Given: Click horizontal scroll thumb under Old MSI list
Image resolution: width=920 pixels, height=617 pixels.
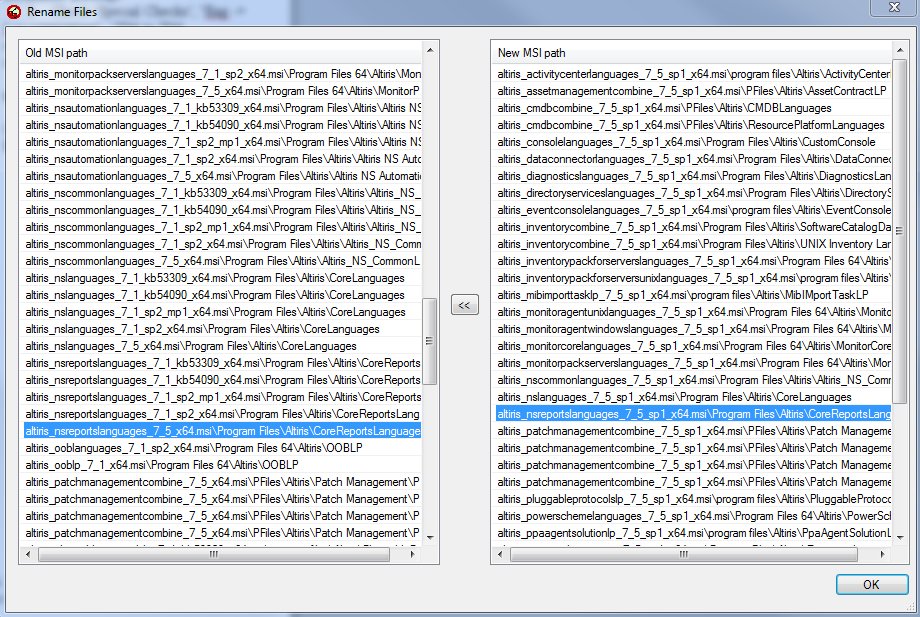Looking at the screenshot, I should tap(214, 554).
